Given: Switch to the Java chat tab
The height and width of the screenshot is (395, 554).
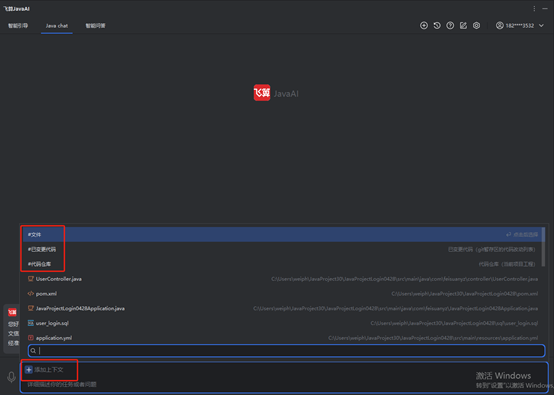Looking at the screenshot, I should pyautogui.click(x=57, y=25).
